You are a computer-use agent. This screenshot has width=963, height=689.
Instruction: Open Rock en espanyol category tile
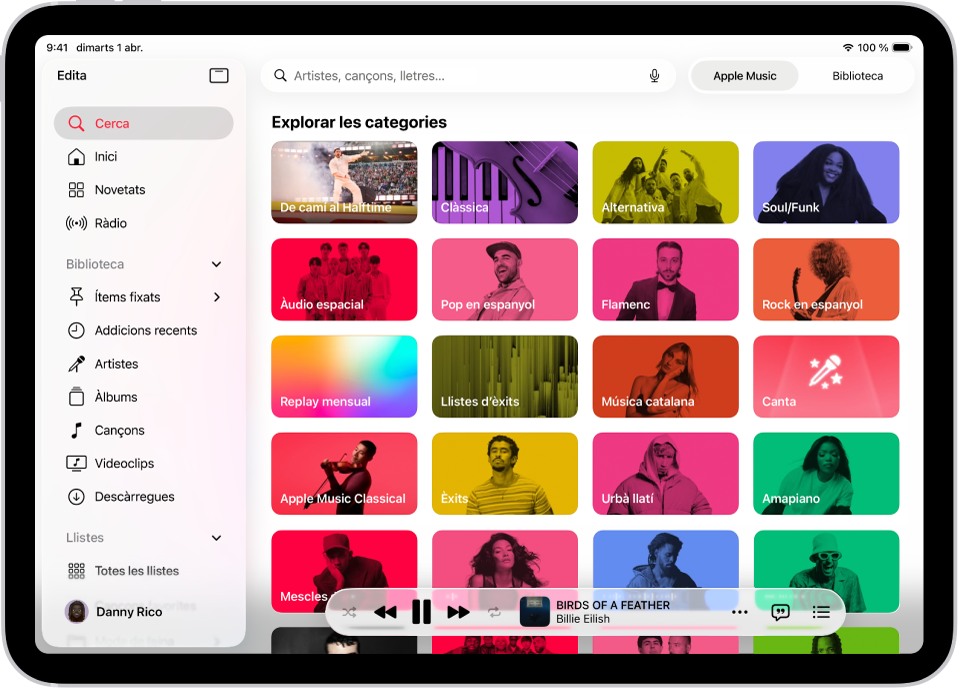(826, 279)
